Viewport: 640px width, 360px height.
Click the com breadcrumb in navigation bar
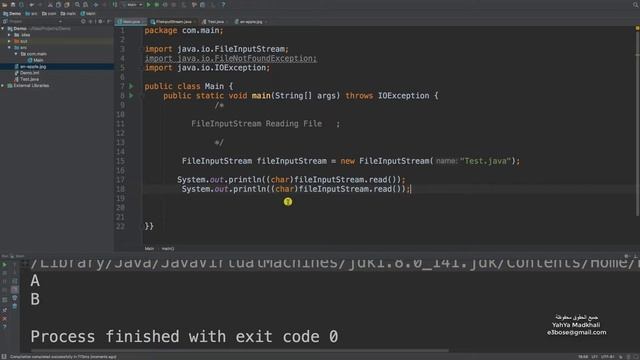49,13
